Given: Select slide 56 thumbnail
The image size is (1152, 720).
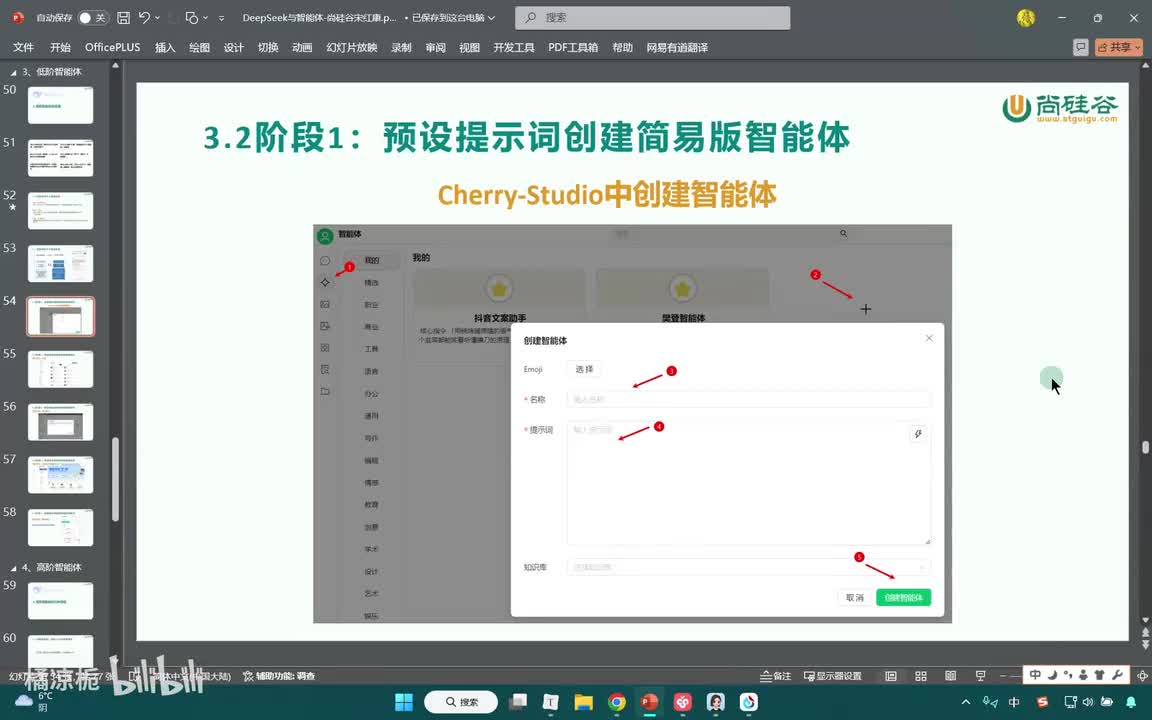Looking at the screenshot, I should point(60,422).
